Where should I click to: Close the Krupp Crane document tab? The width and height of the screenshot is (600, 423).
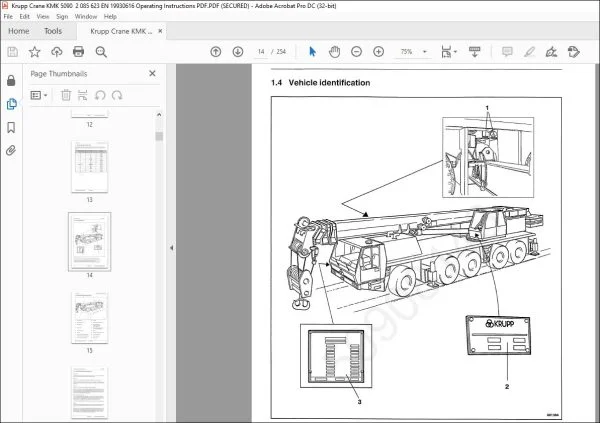(x=160, y=31)
